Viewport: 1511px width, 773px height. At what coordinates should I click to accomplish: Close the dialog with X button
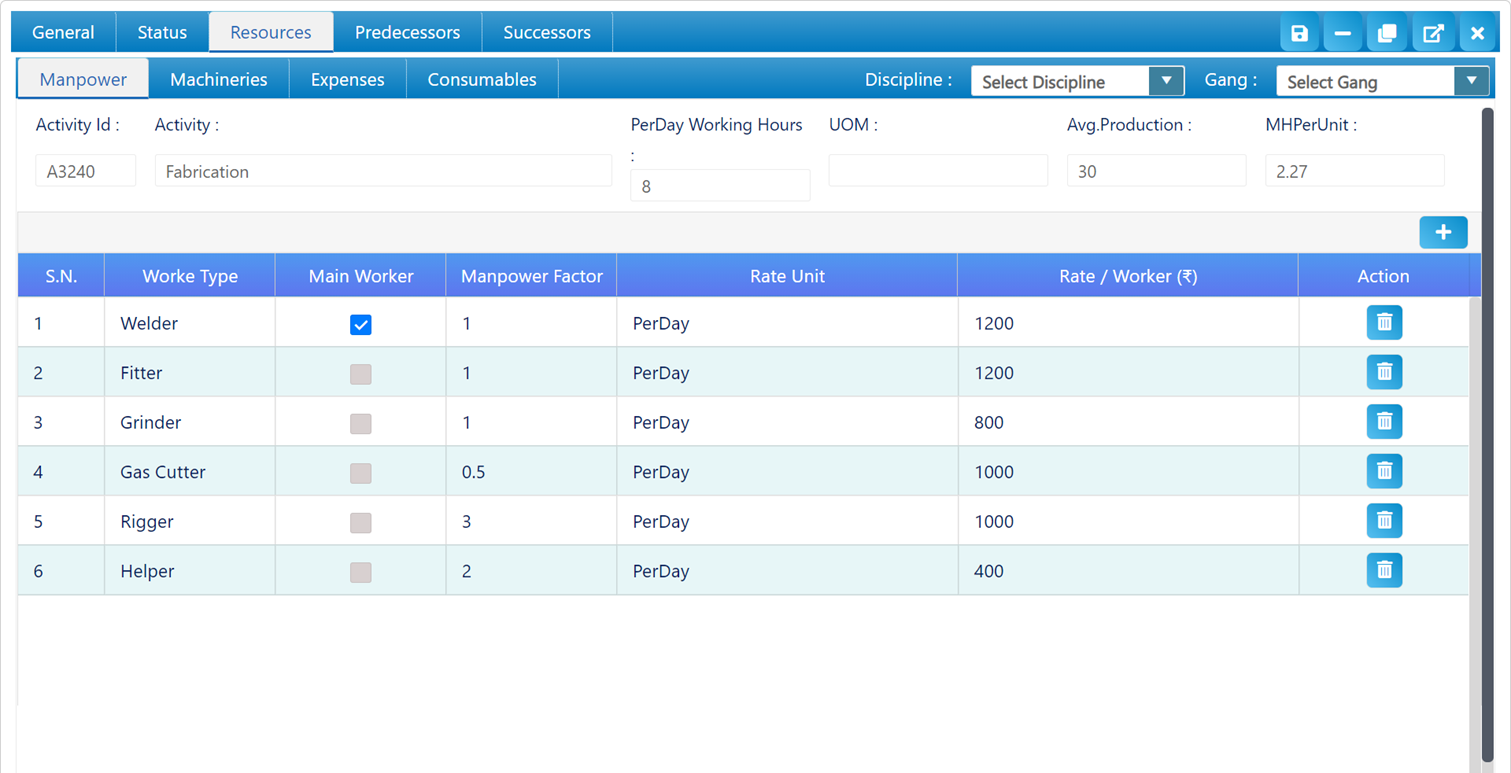1477,33
